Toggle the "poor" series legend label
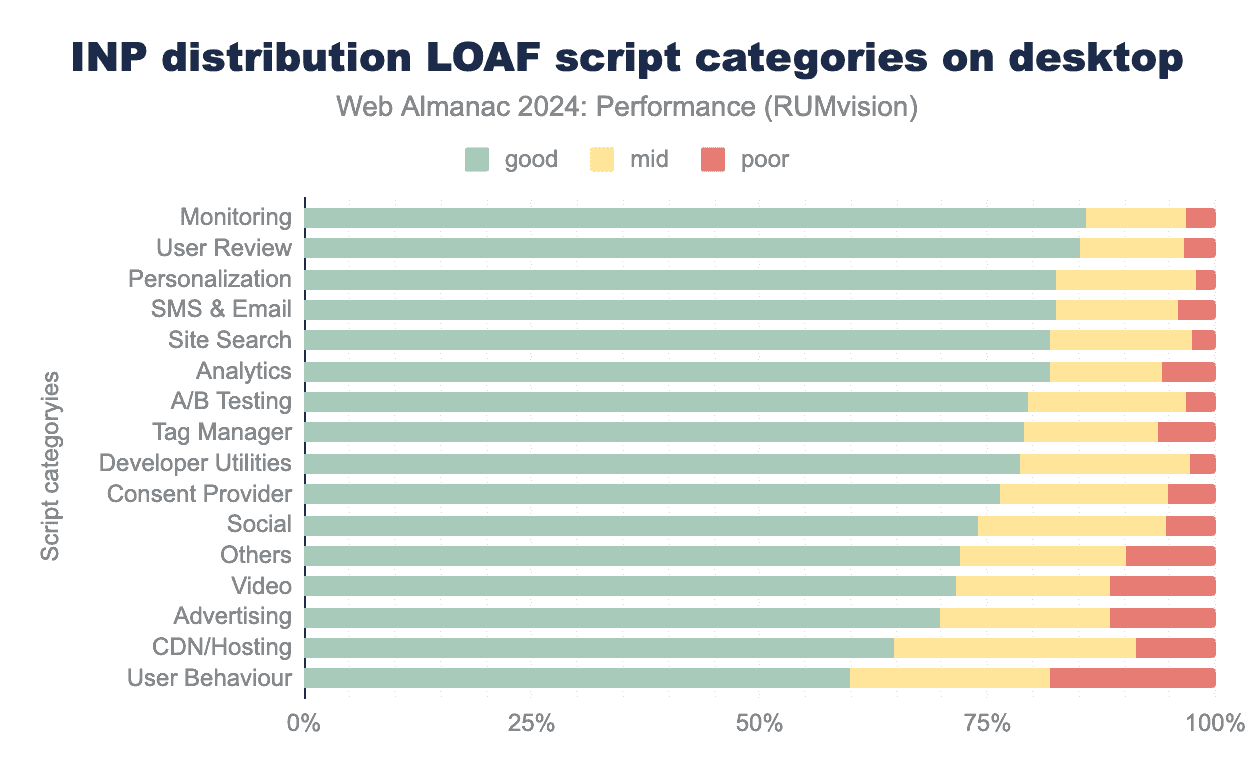This screenshot has height=774, width=1254. tap(764, 159)
